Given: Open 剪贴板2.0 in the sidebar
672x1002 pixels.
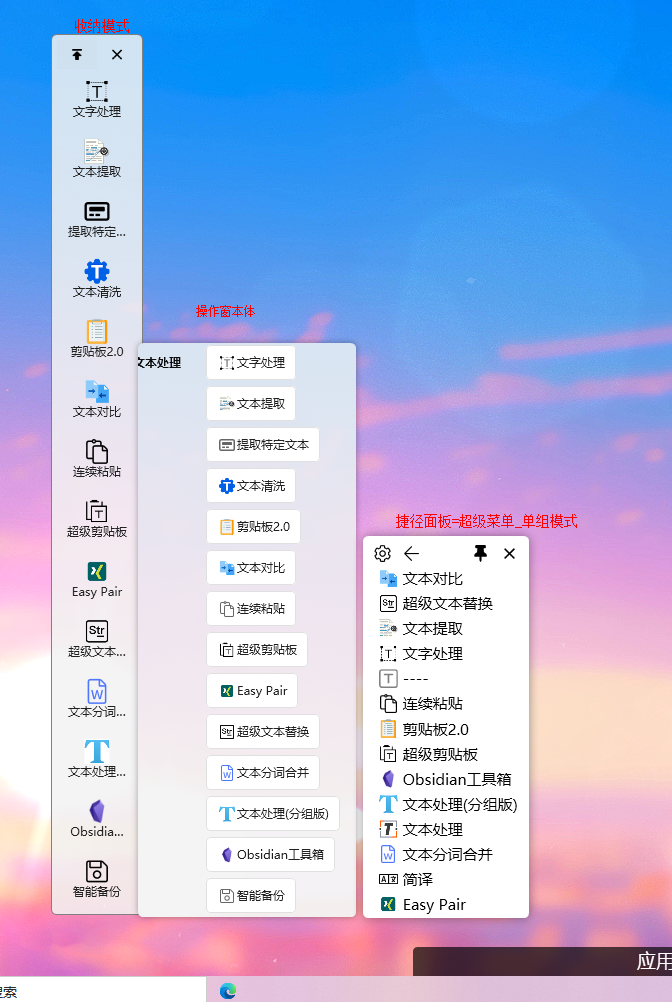Looking at the screenshot, I should point(96,339).
